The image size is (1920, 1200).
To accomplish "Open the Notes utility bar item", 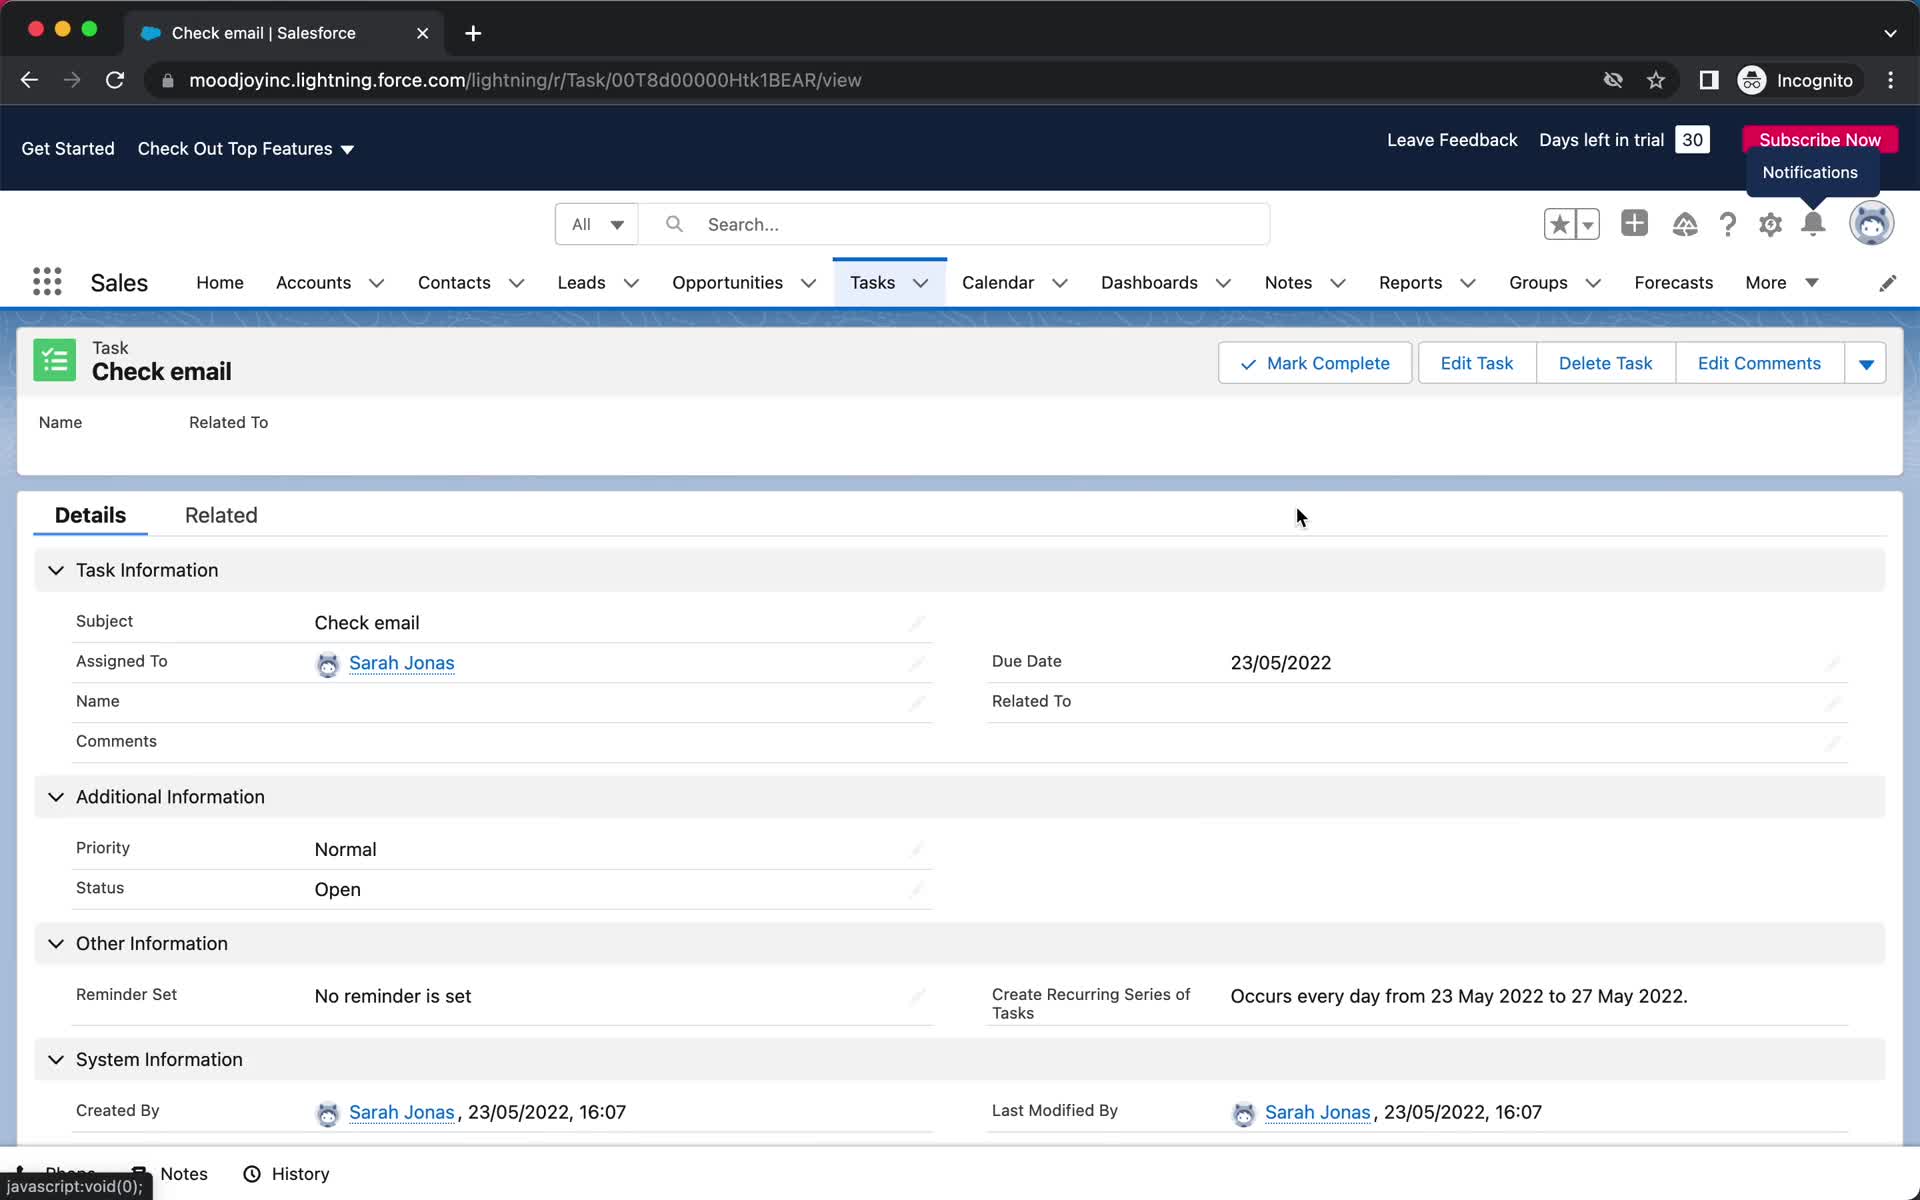I will [169, 1174].
